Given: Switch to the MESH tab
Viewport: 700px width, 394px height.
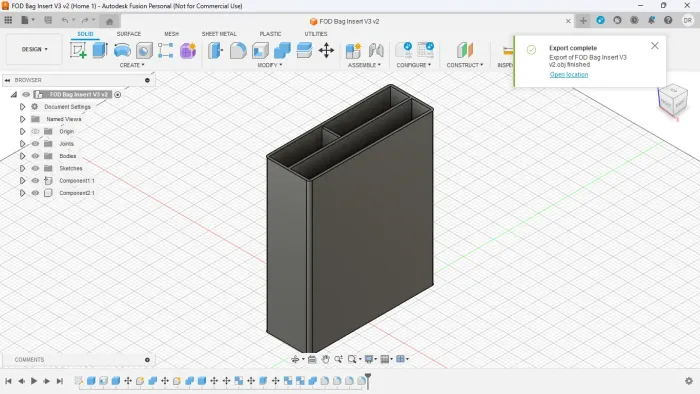Looking at the screenshot, I should (x=171, y=34).
